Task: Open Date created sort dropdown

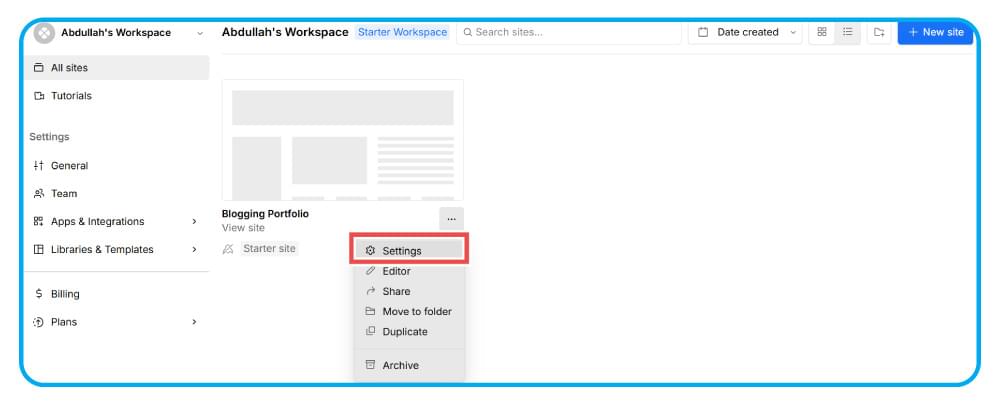Action: point(747,32)
